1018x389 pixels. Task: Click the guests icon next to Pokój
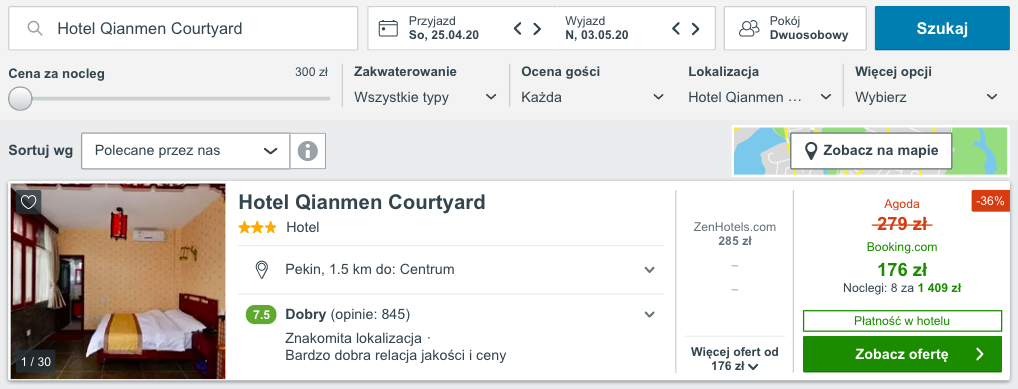[749, 29]
